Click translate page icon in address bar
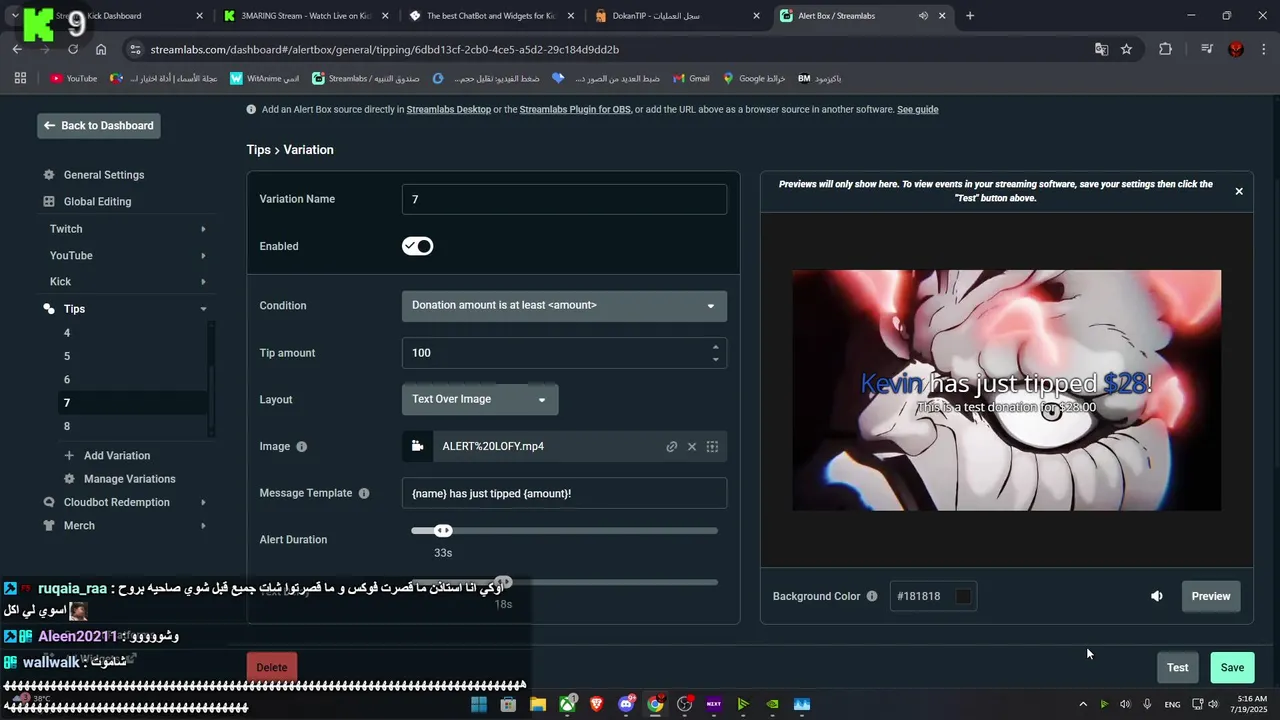 click(1101, 49)
